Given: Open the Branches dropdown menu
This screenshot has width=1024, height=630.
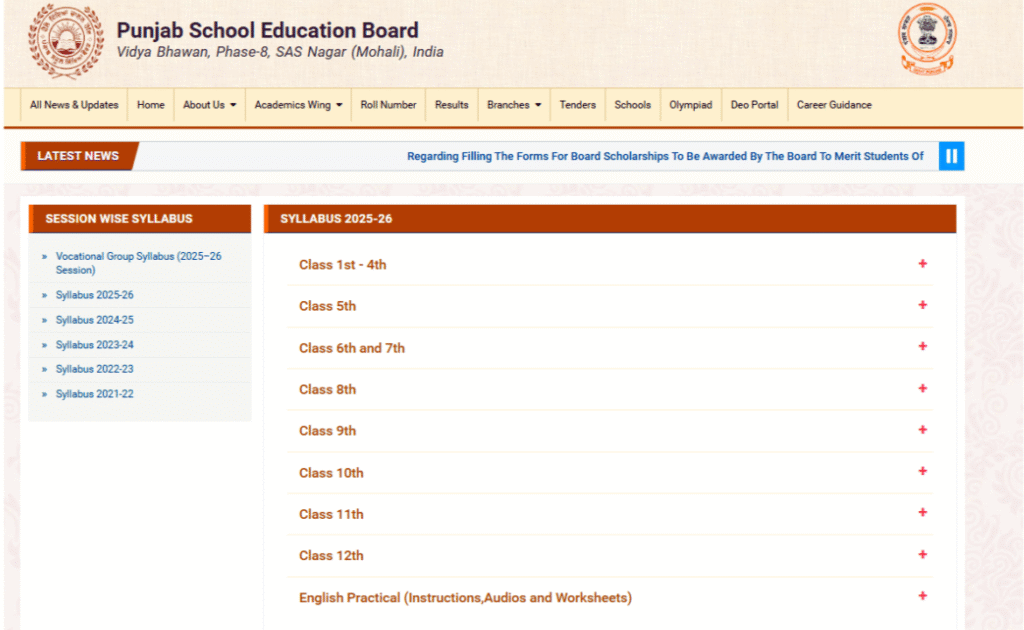Looking at the screenshot, I should 514,105.
